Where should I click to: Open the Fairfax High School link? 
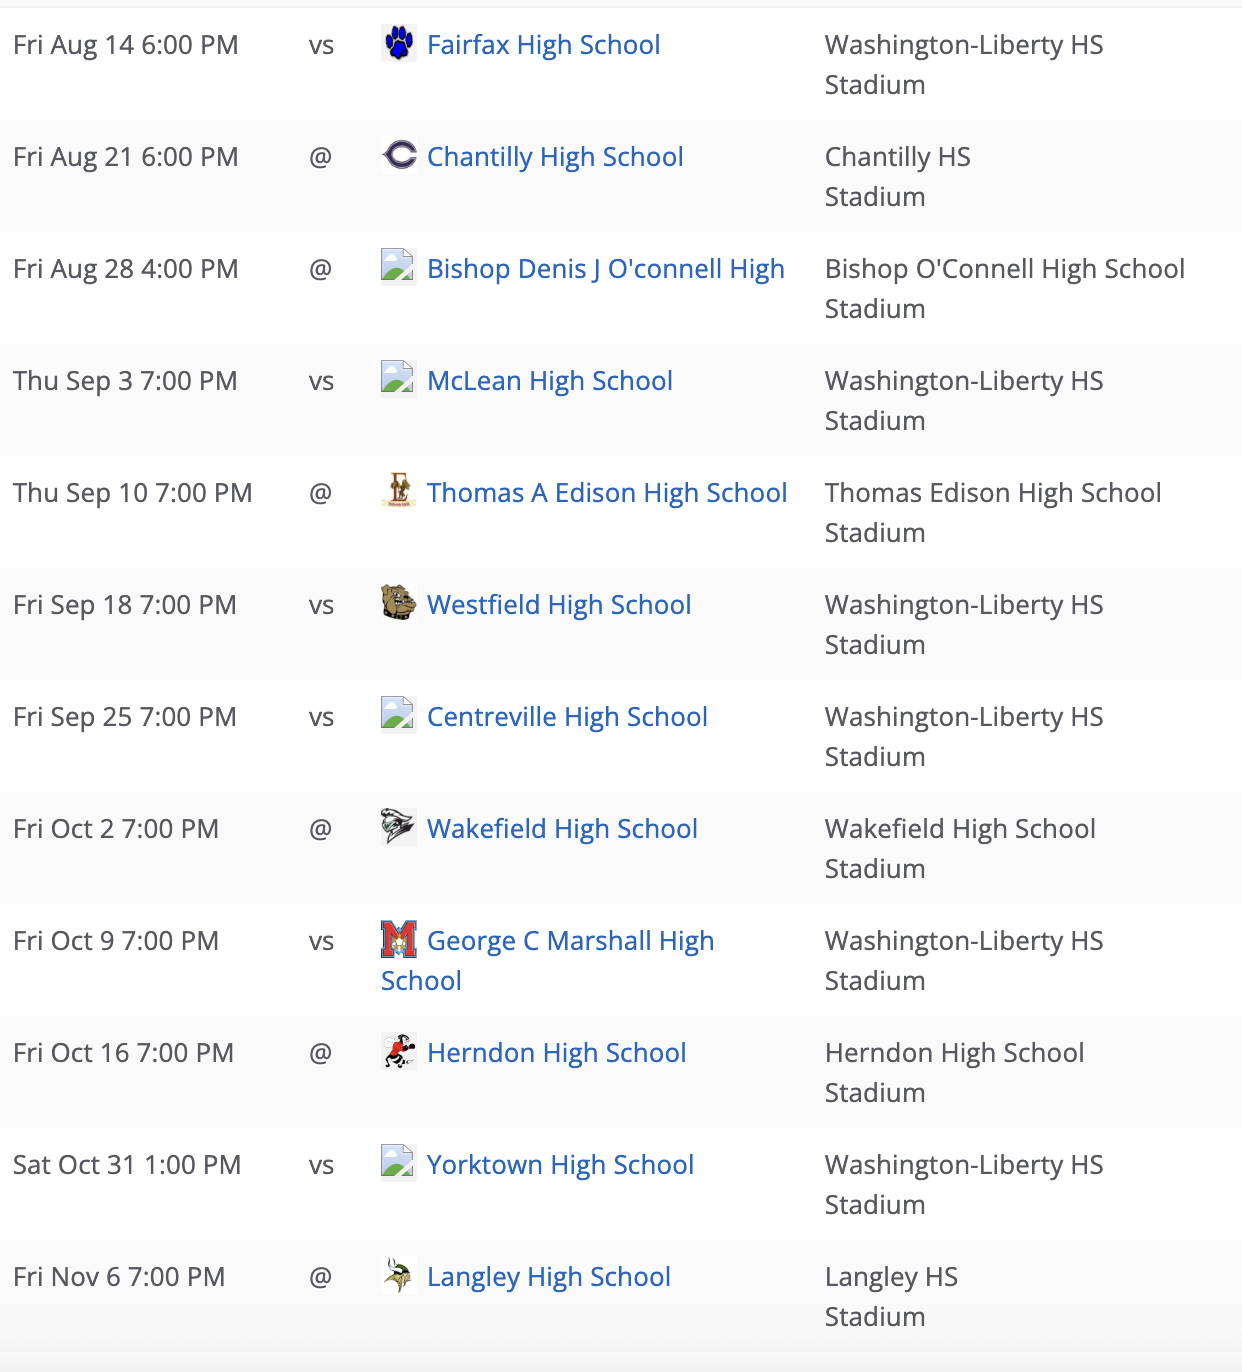[x=543, y=45]
